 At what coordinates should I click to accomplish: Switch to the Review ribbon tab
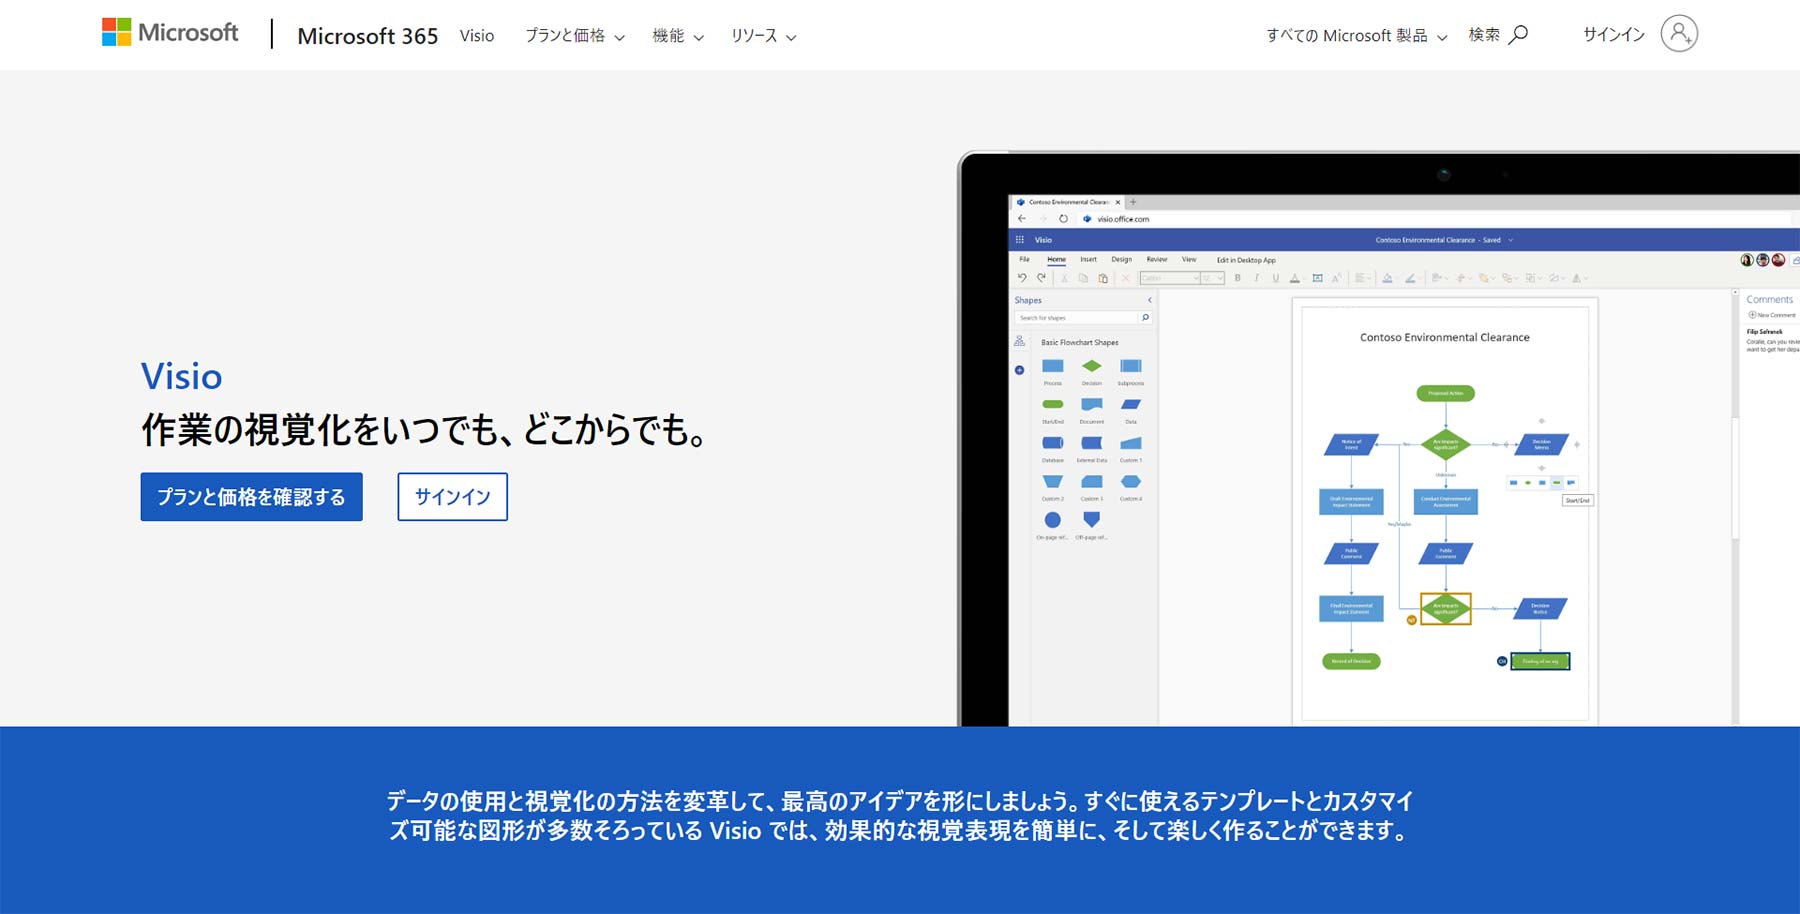click(1157, 260)
